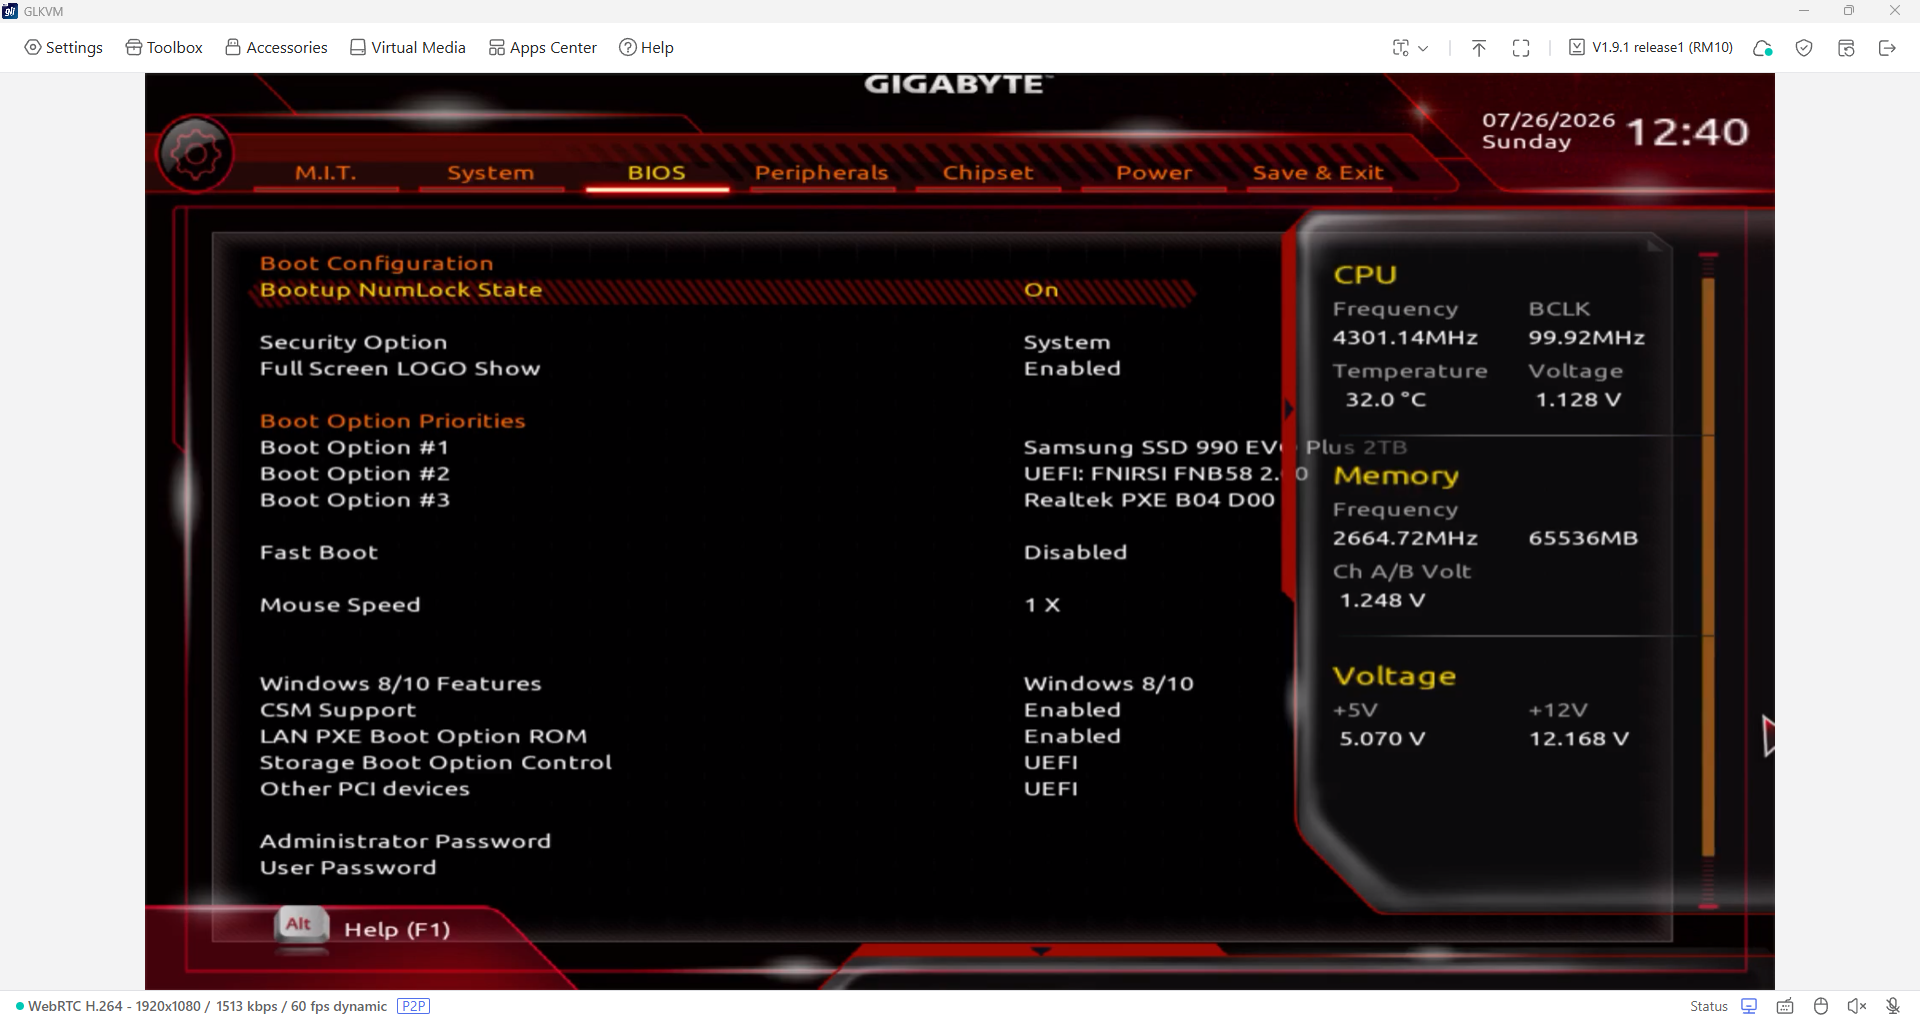Change the NumLock state value On
1920x1032 pixels.
point(1041,290)
